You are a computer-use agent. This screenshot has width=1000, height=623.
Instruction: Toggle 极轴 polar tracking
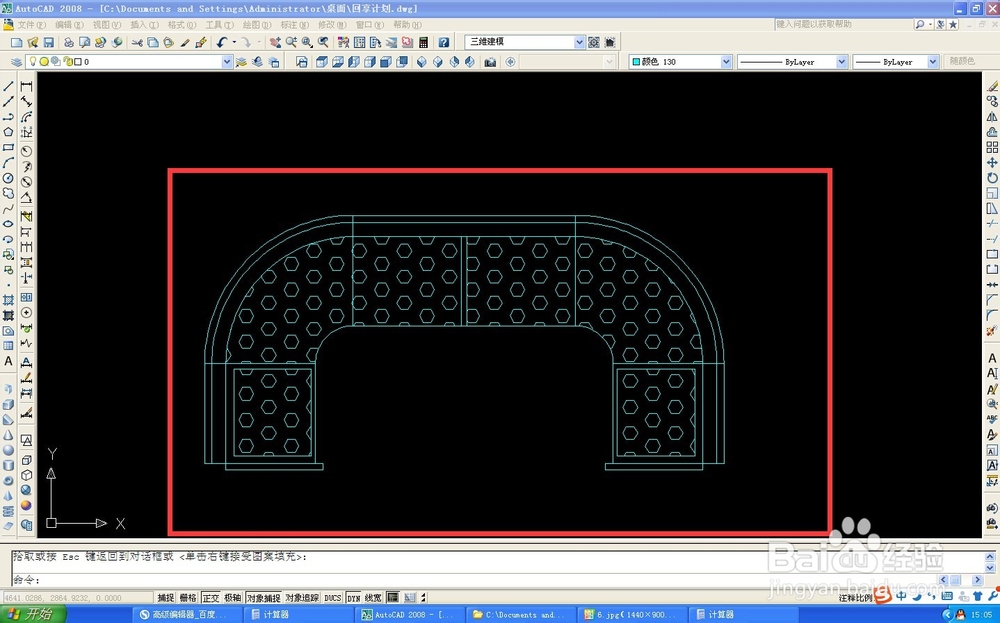pyautogui.click(x=233, y=597)
